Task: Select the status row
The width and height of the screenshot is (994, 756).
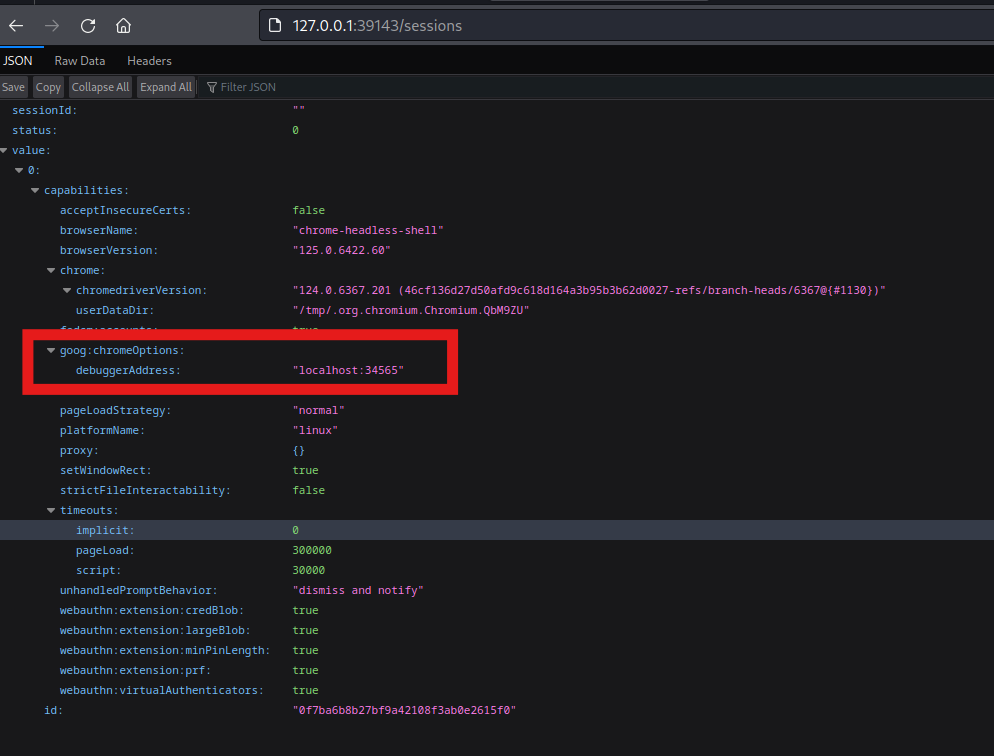Action: click(x=497, y=131)
